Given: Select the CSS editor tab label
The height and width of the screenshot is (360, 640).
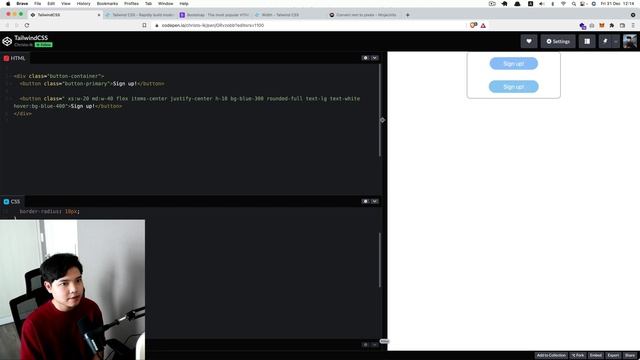Looking at the screenshot, I should (12, 202).
